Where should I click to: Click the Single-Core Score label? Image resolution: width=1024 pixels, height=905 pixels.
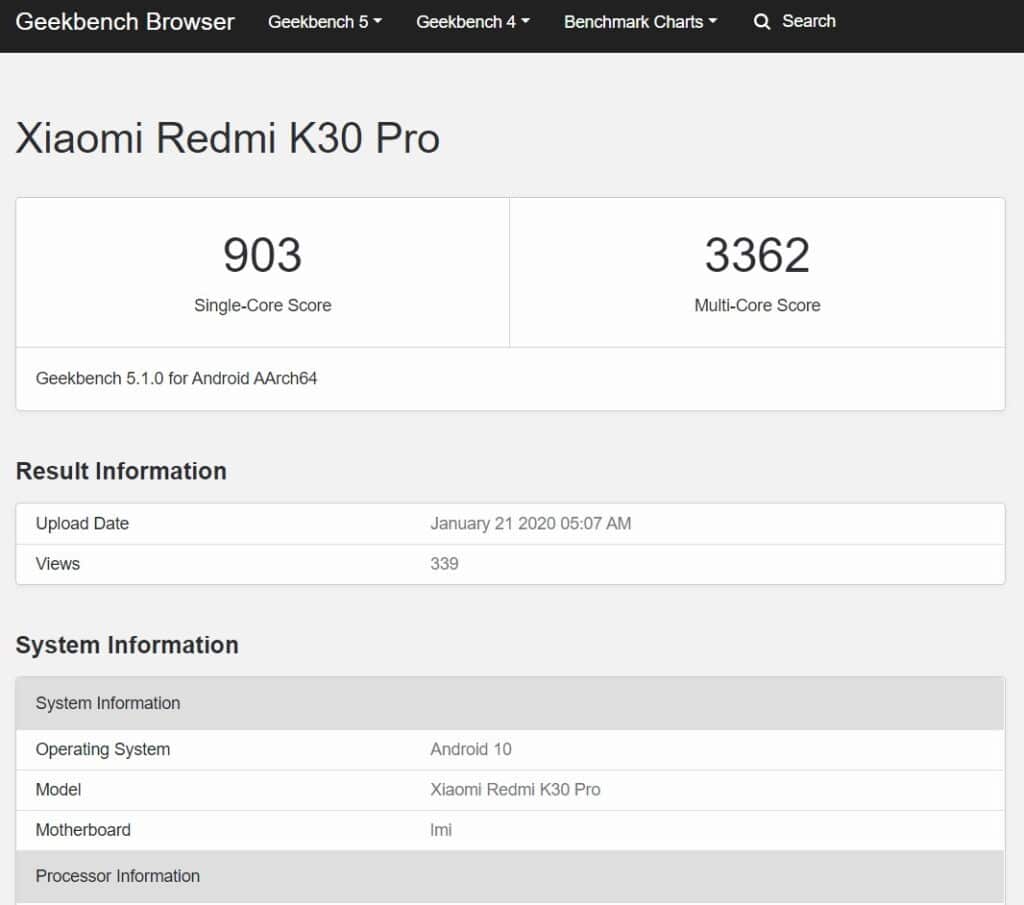(x=263, y=305)
